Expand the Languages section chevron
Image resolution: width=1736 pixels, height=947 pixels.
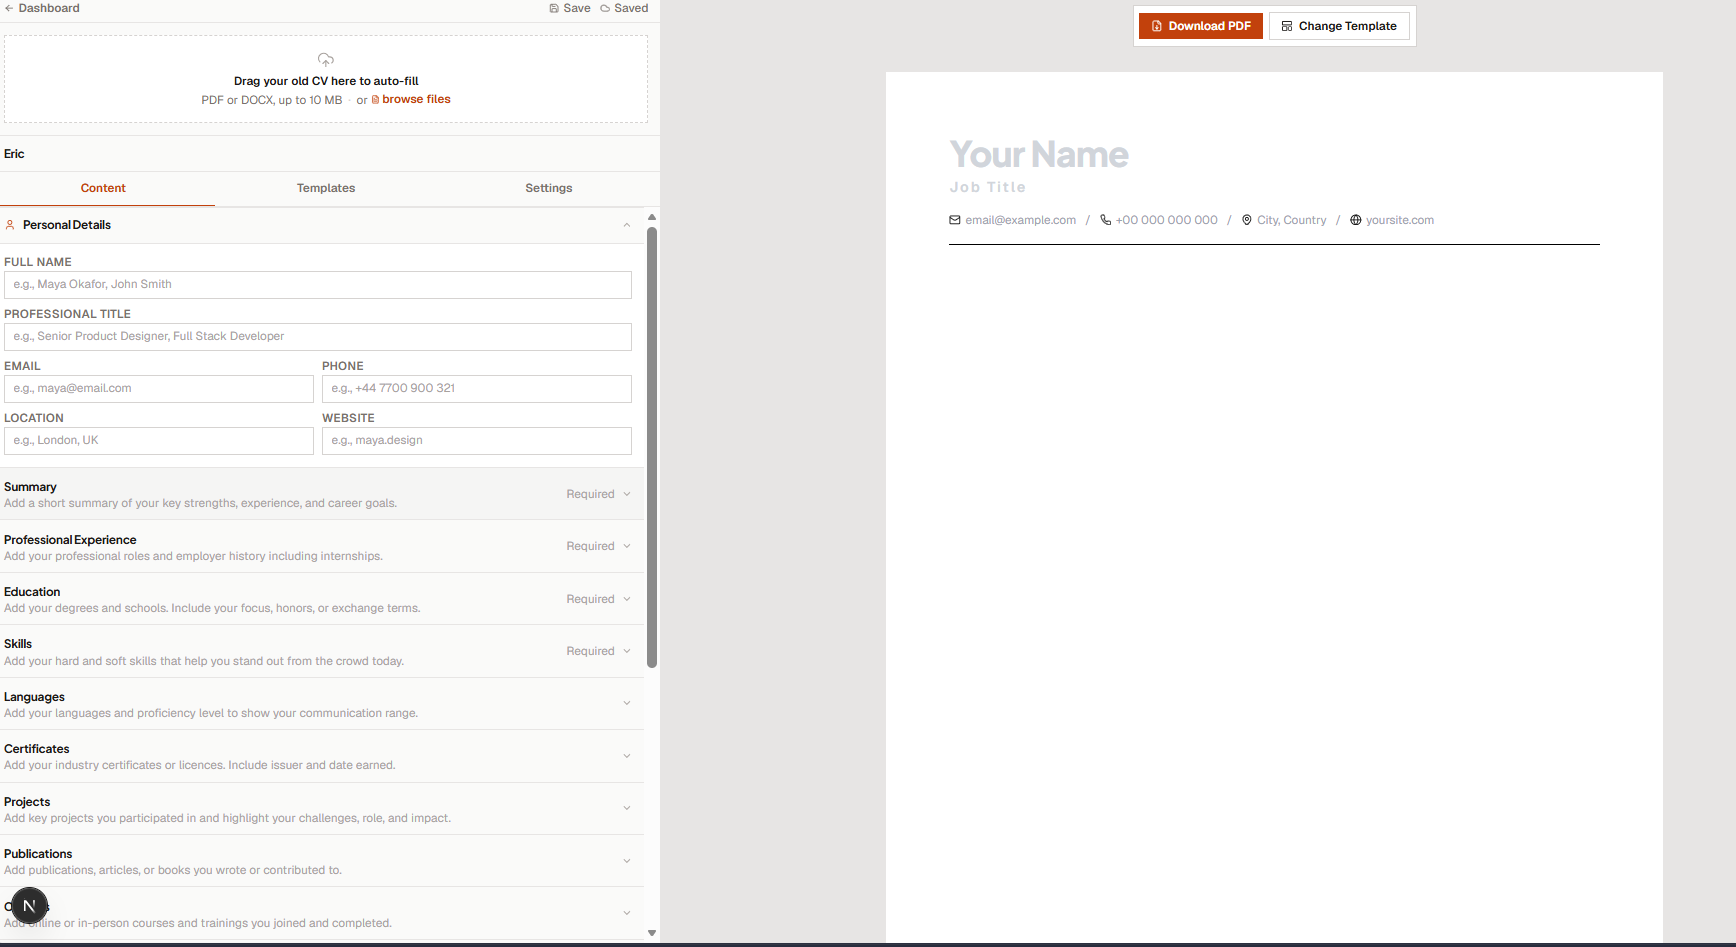627,703
